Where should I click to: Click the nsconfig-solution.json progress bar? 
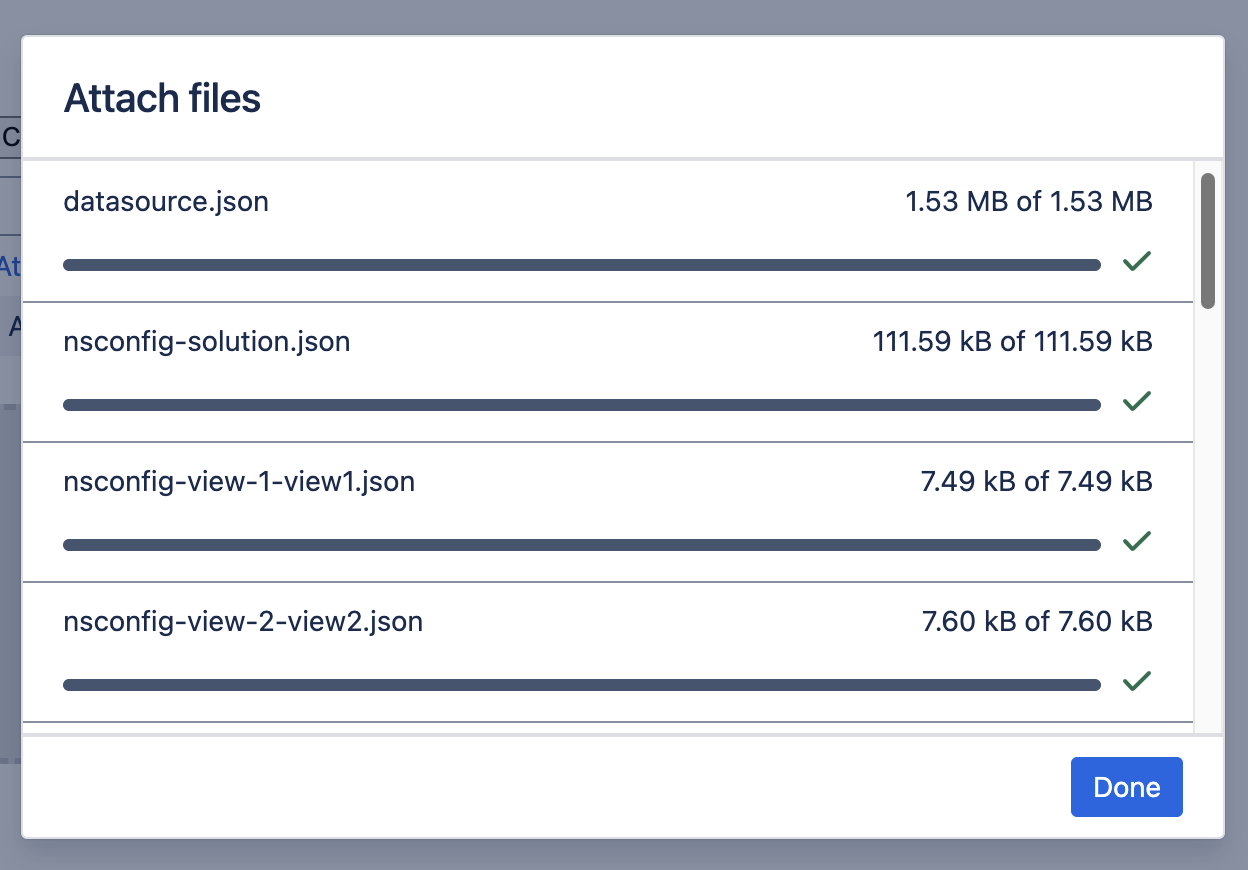(581, 405)
